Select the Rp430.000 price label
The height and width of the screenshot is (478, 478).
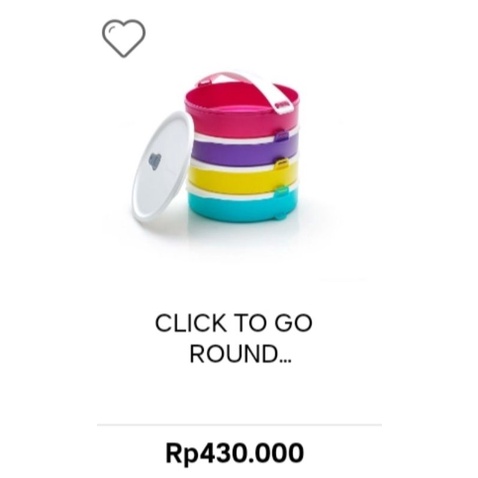(x=235, y=453)
